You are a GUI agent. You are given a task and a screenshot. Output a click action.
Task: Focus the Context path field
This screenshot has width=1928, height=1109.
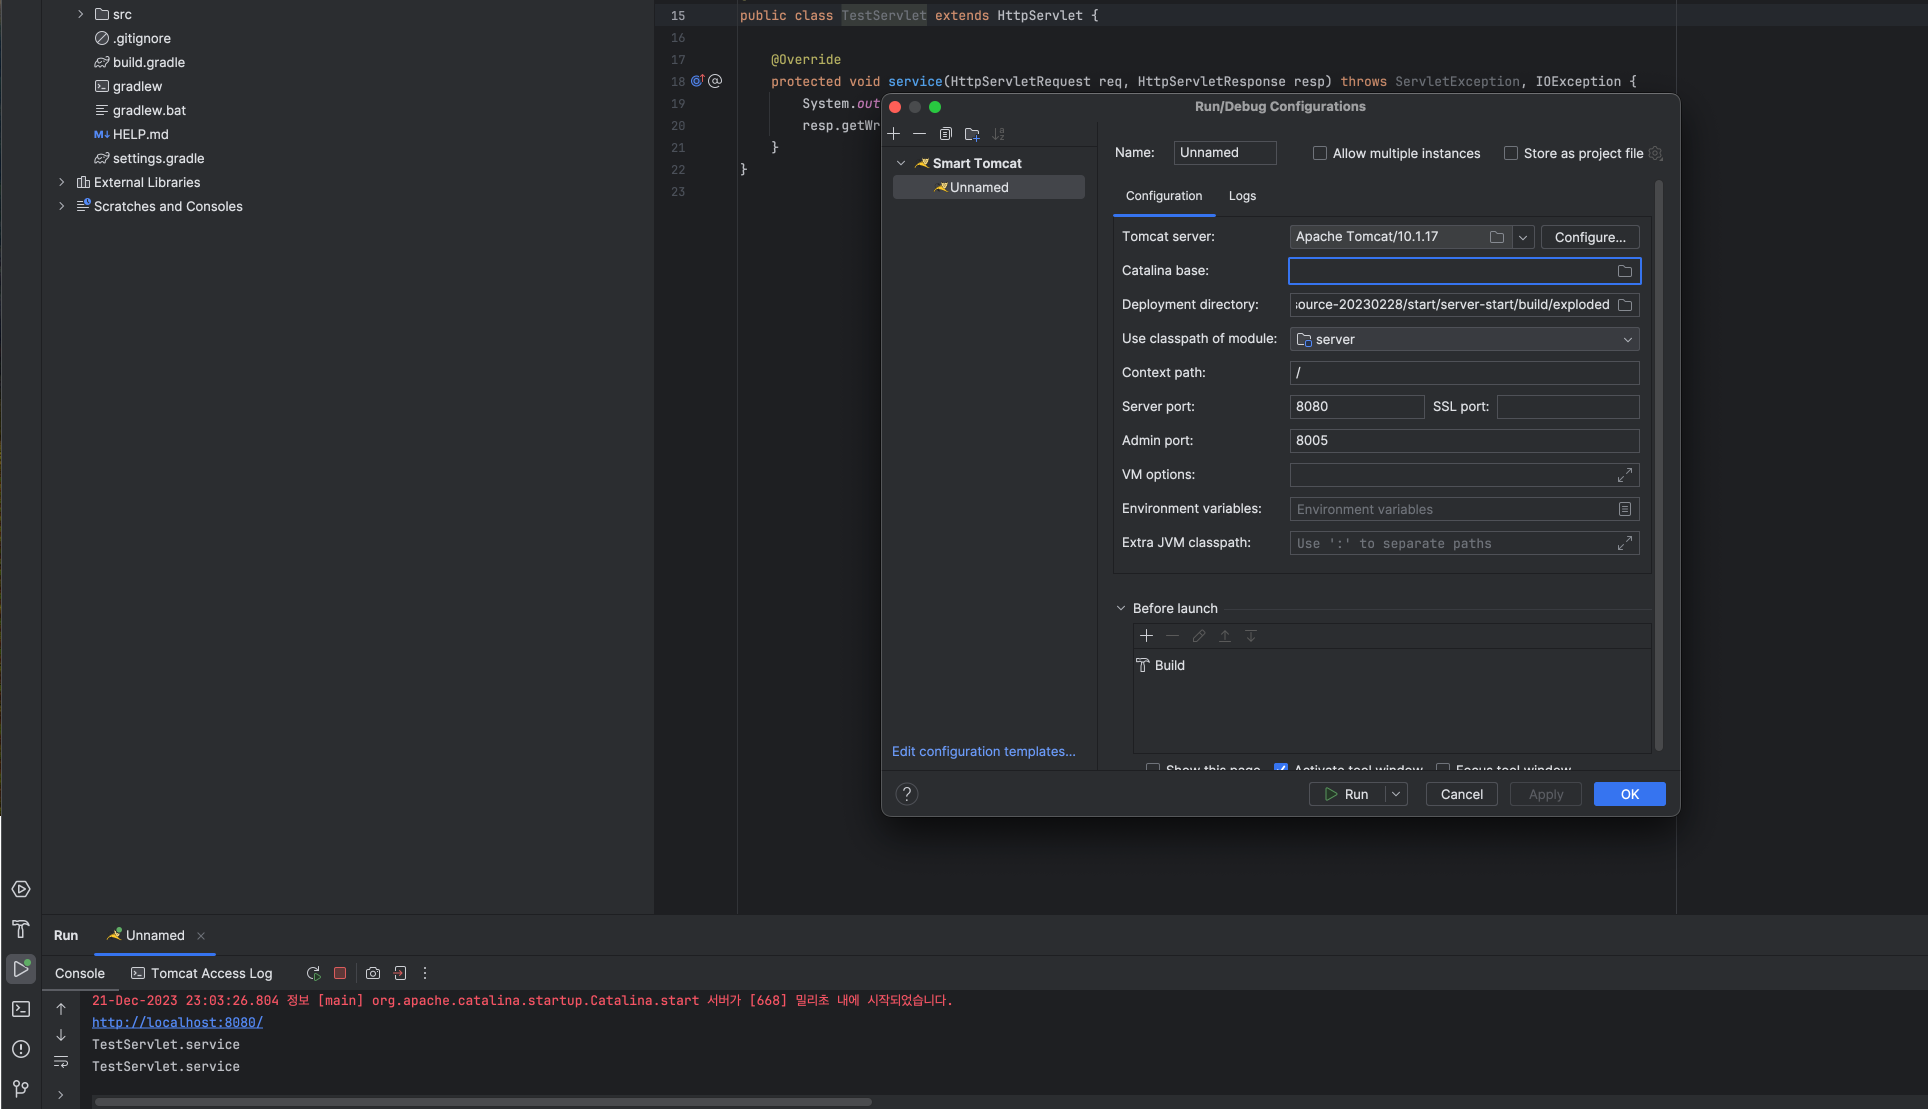[x=1464, y=373]
